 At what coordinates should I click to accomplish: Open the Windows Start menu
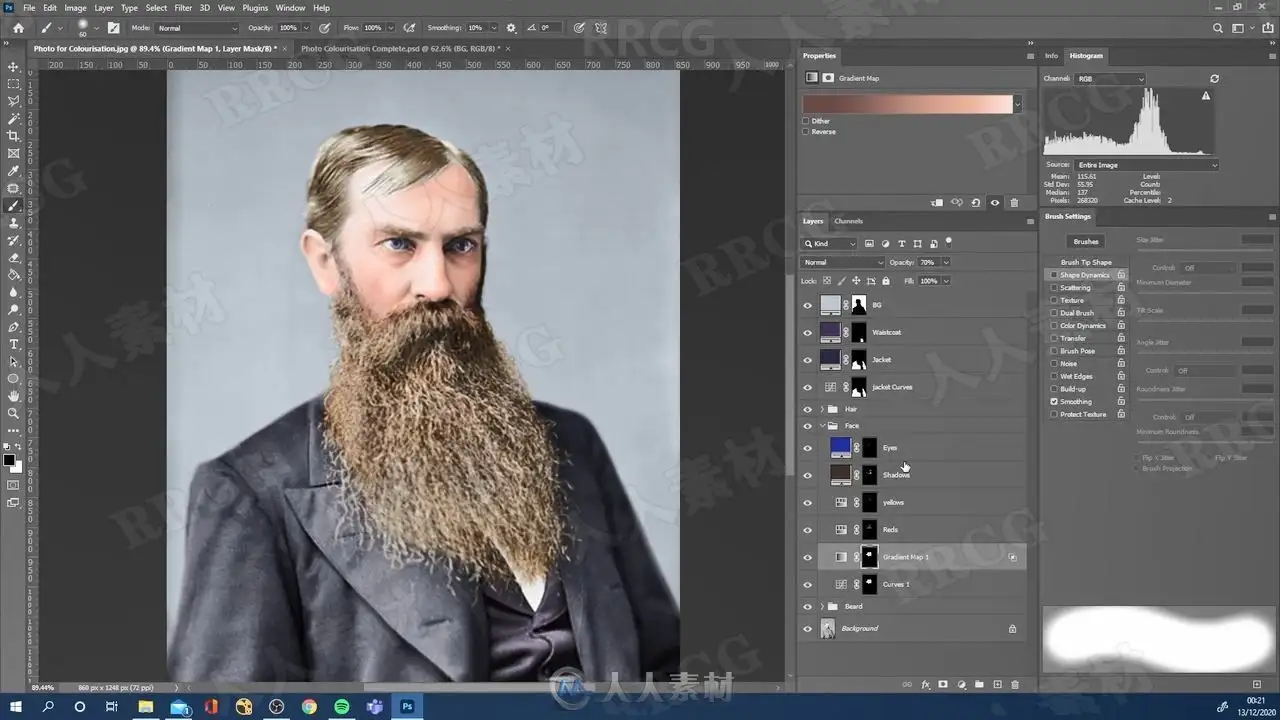[x=16, y=707]
